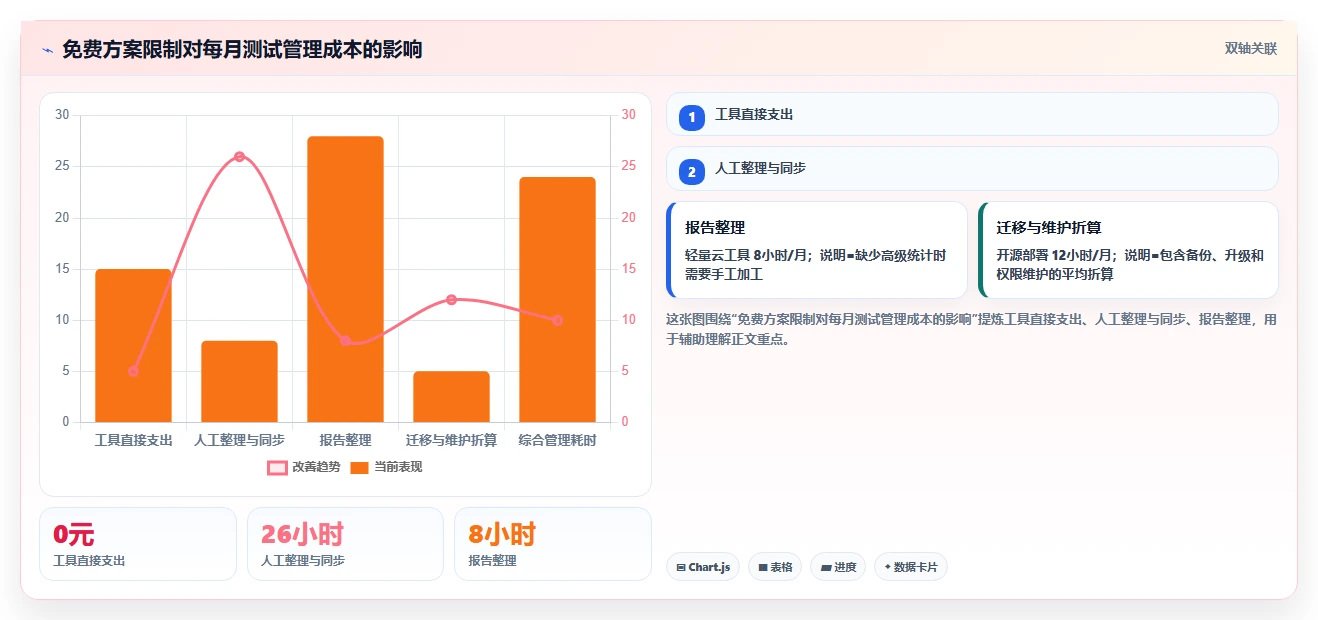Click the 数据卡片 tag chip
This screenshot has width=1318, height=620.
910,567
